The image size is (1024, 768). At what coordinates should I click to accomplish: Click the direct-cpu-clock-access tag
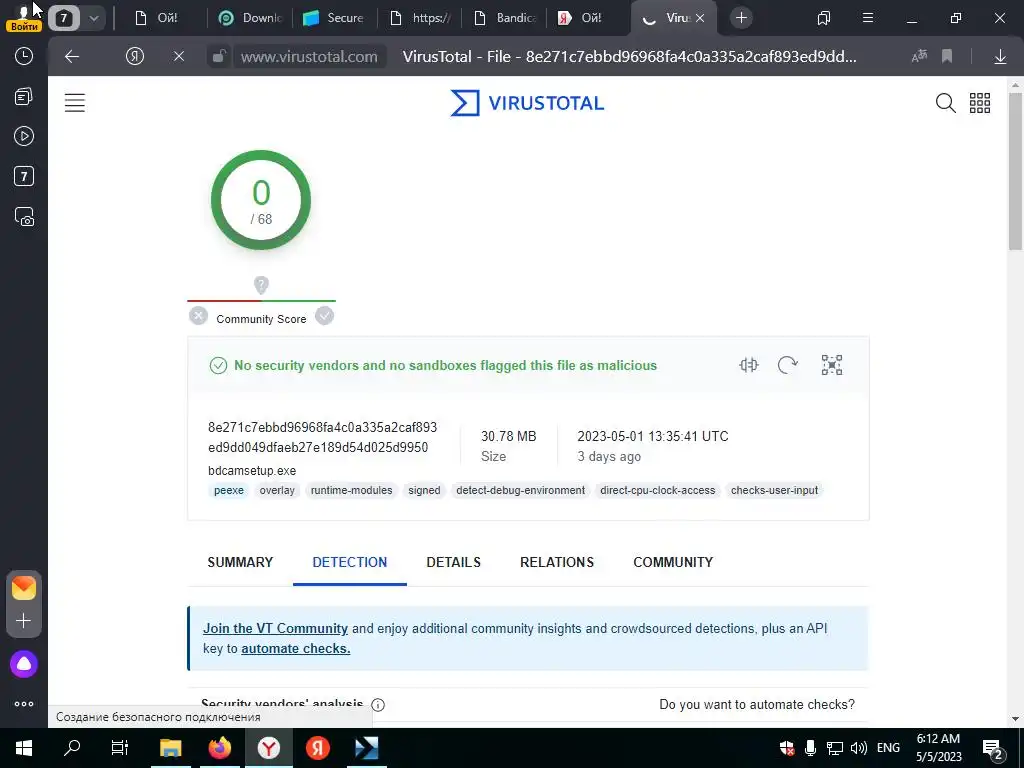pyautogui.click(x=658, y=490)
